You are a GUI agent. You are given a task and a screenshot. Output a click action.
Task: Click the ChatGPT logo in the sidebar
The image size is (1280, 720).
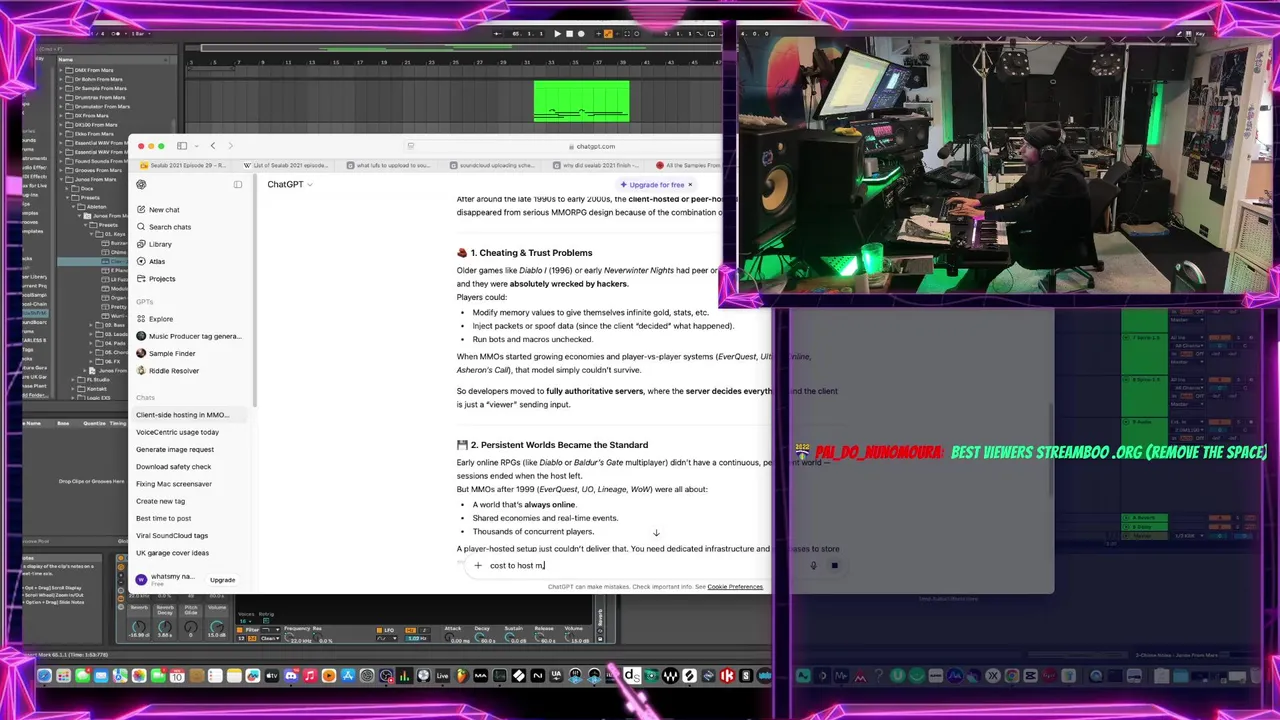pos(141,185)
